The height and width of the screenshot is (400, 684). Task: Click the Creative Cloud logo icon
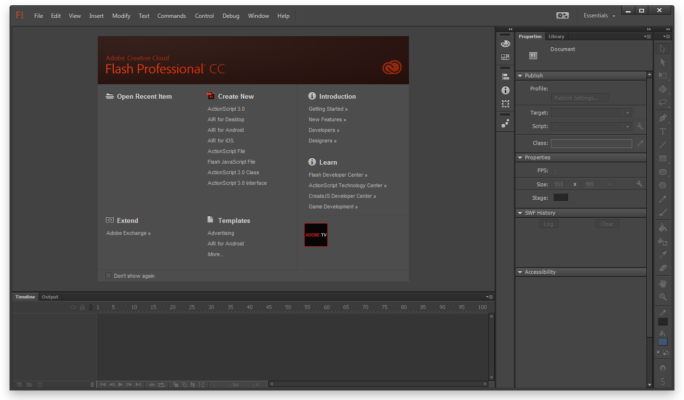tap(391, 68)
